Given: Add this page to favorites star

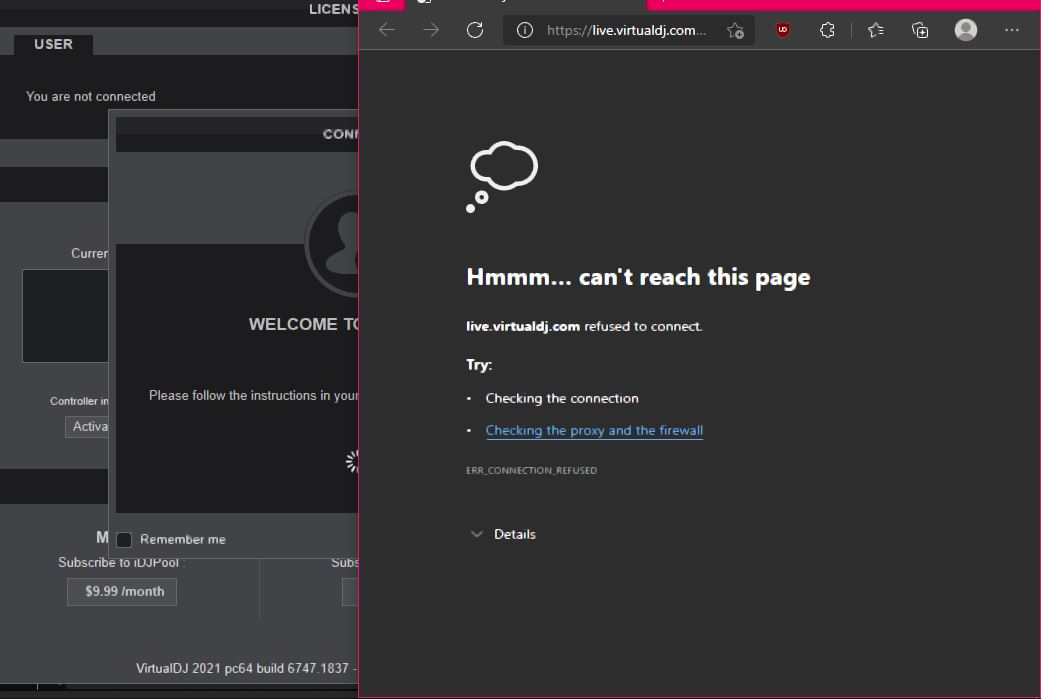Looking at the screenshot, I should coord(735,31).
